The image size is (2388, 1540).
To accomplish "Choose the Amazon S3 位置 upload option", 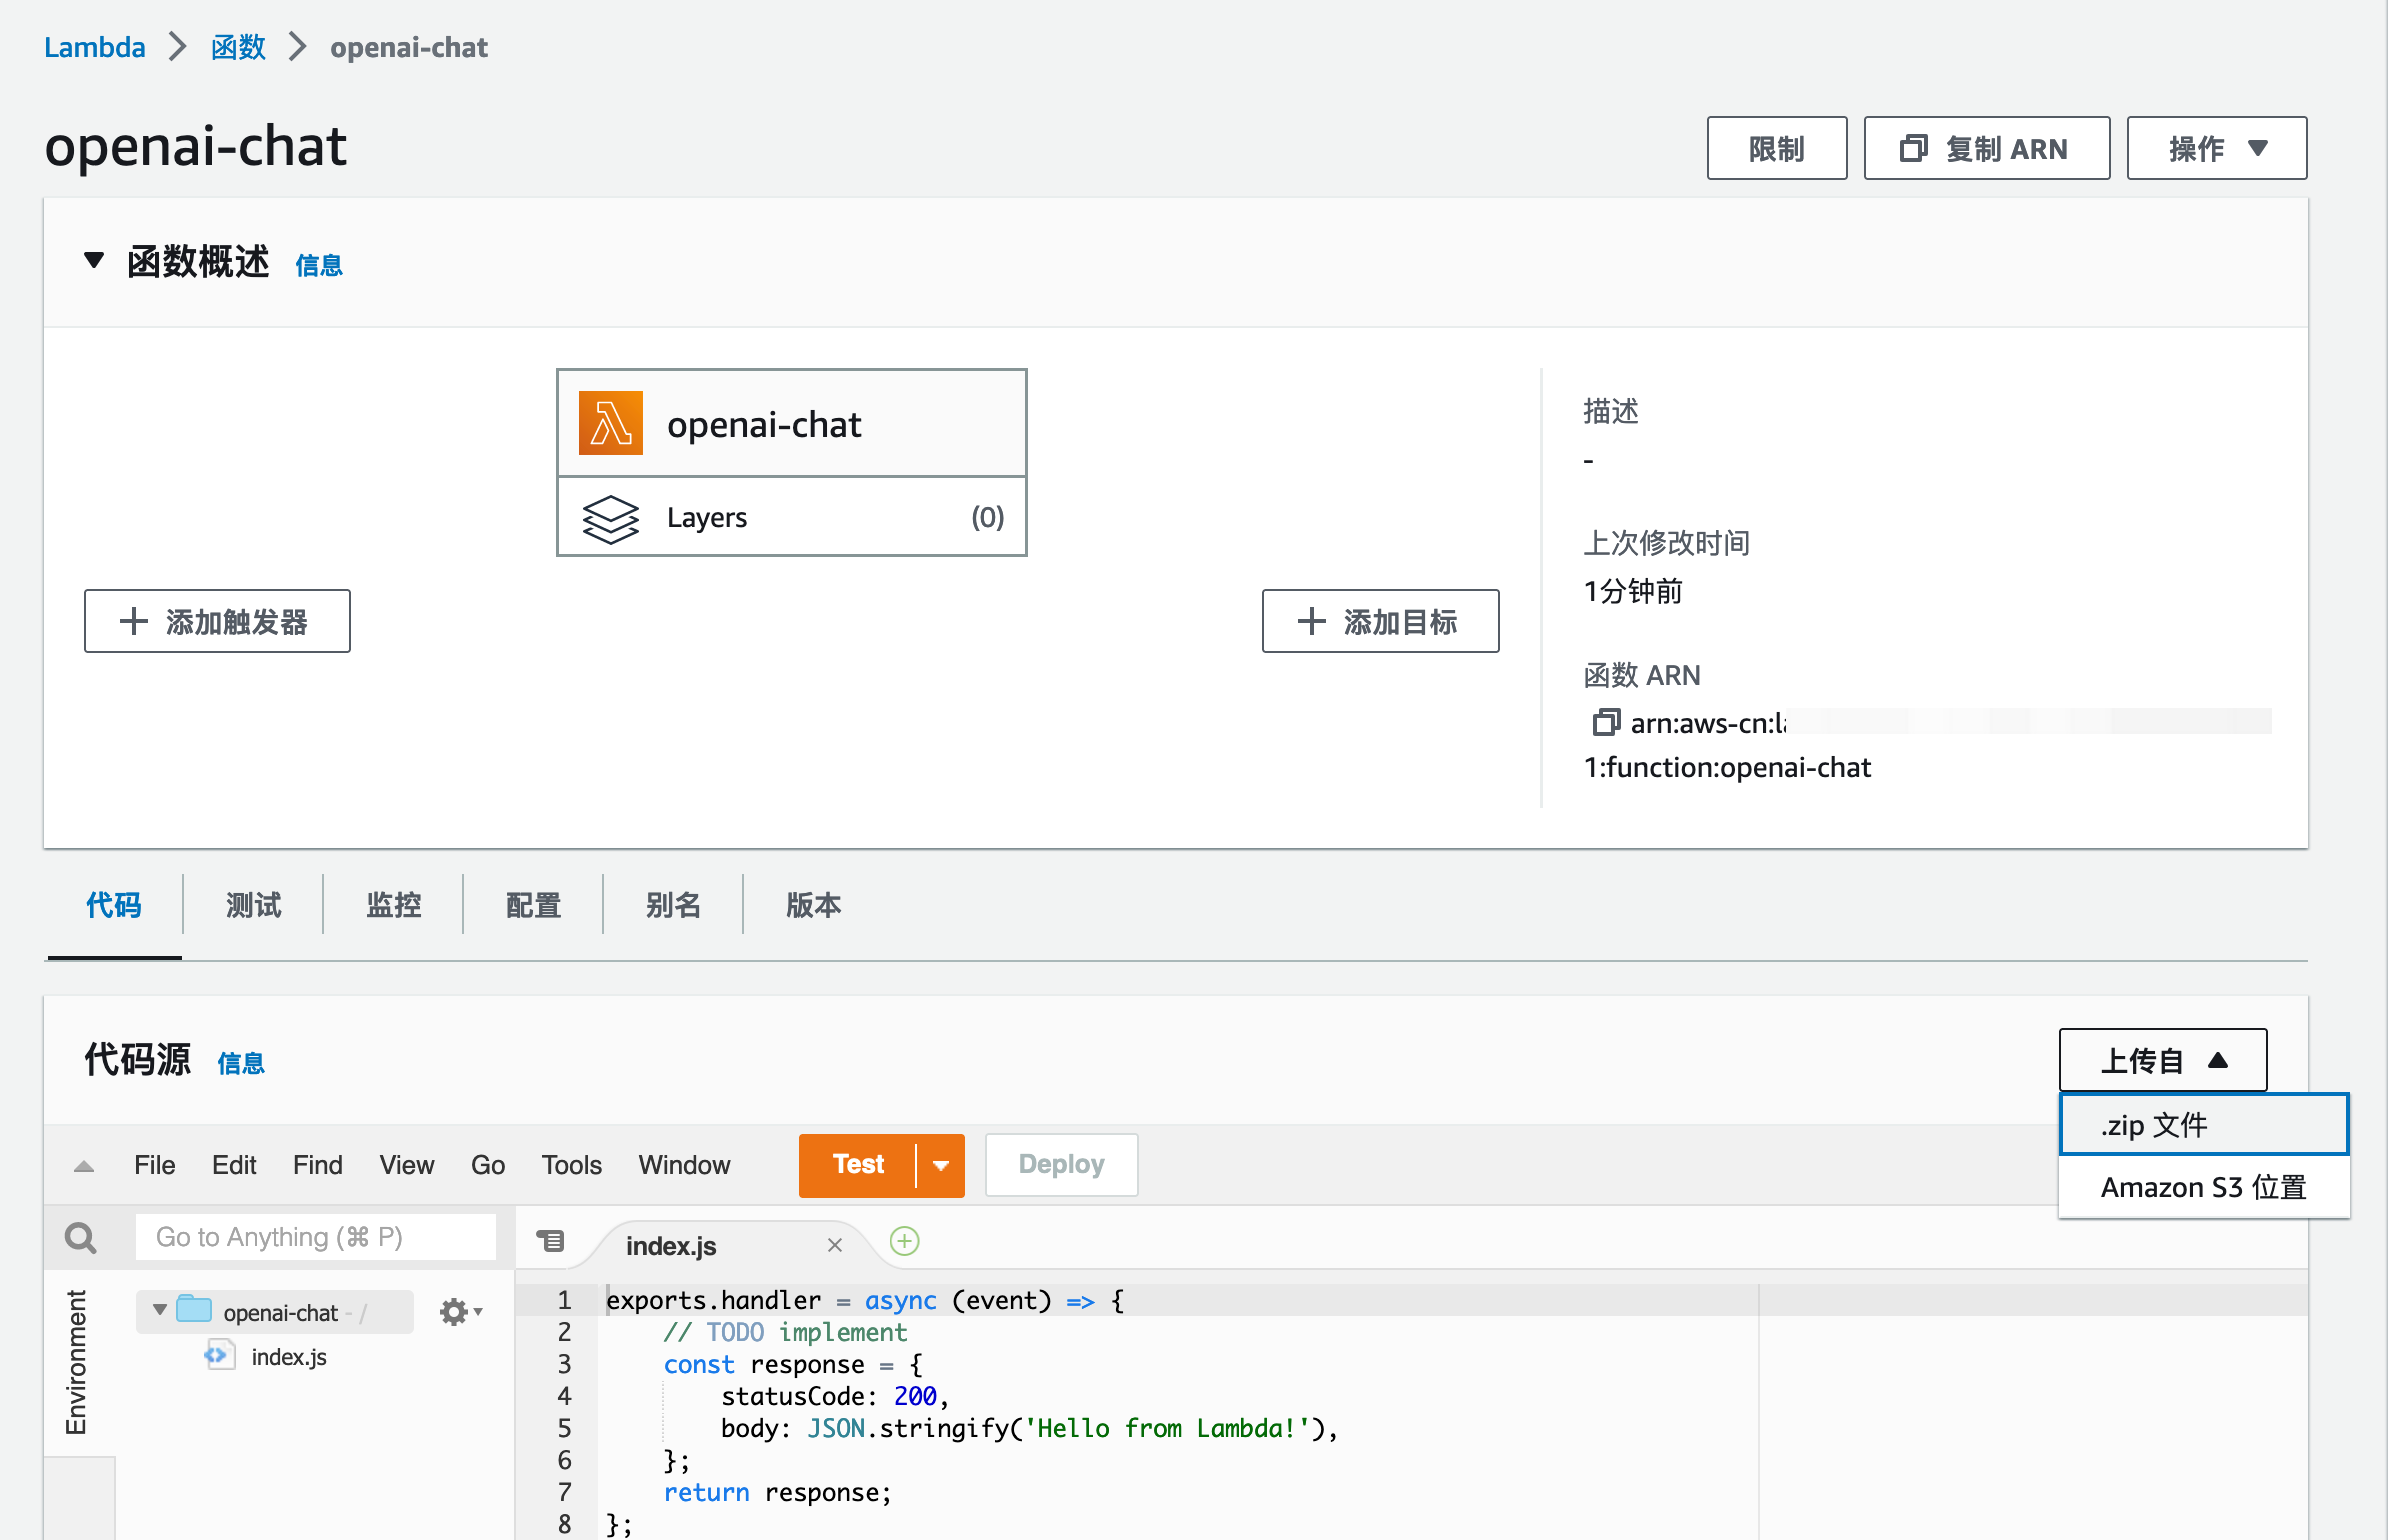I will 2203,1187.
